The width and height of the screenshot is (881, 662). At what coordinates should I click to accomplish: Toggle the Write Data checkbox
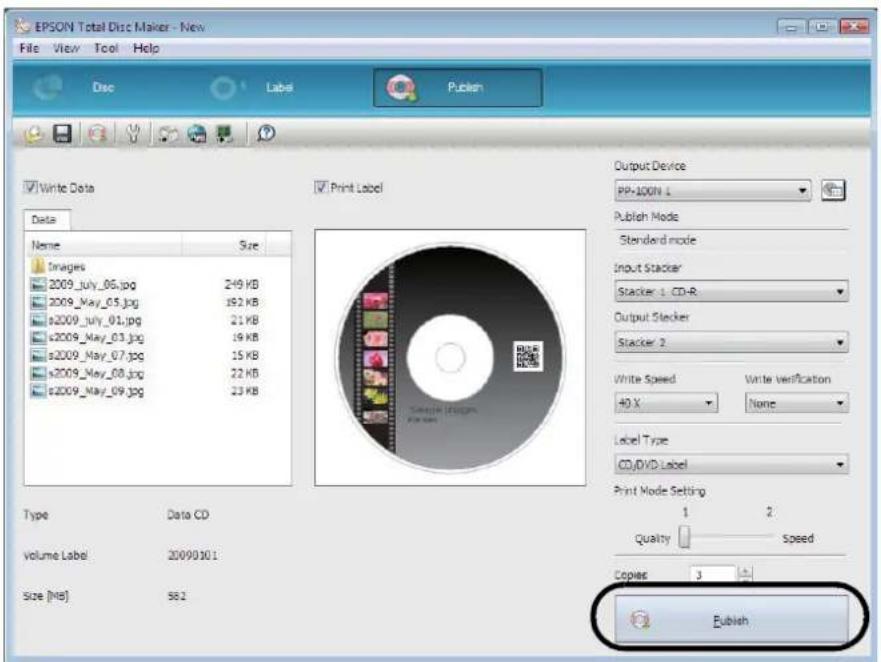coord(30,187)
